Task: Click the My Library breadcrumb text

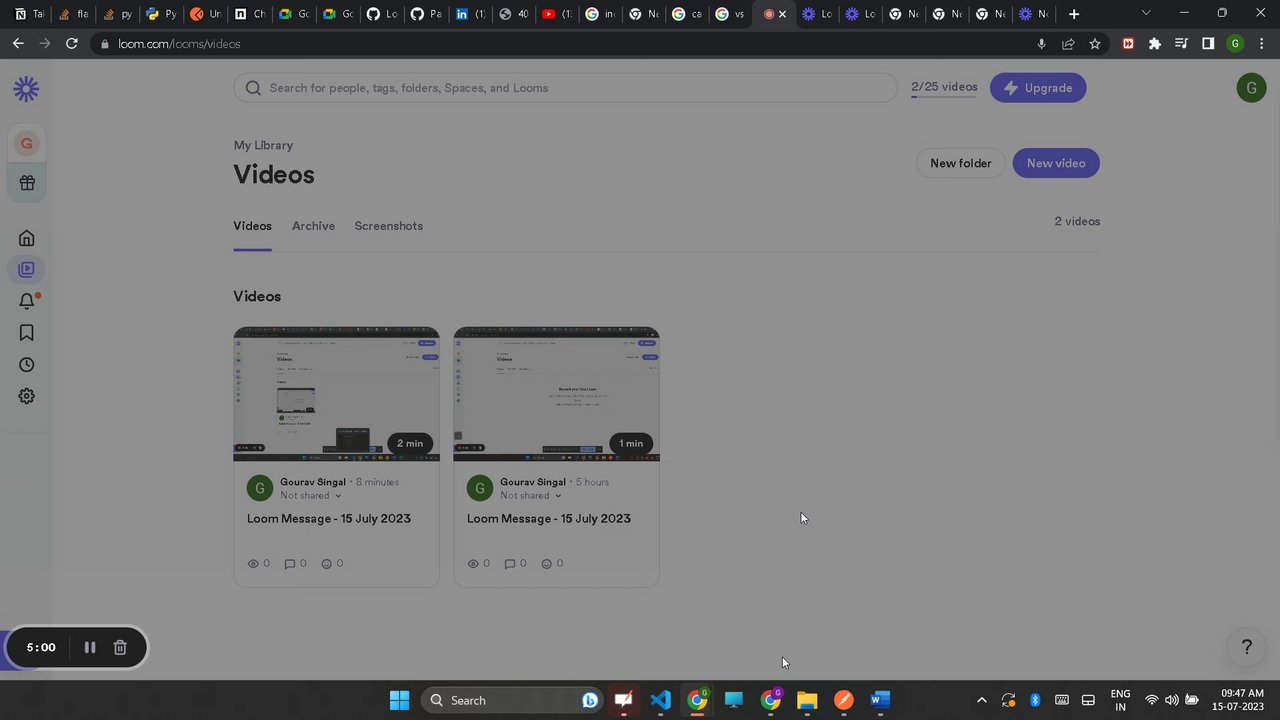Action: 263,145
